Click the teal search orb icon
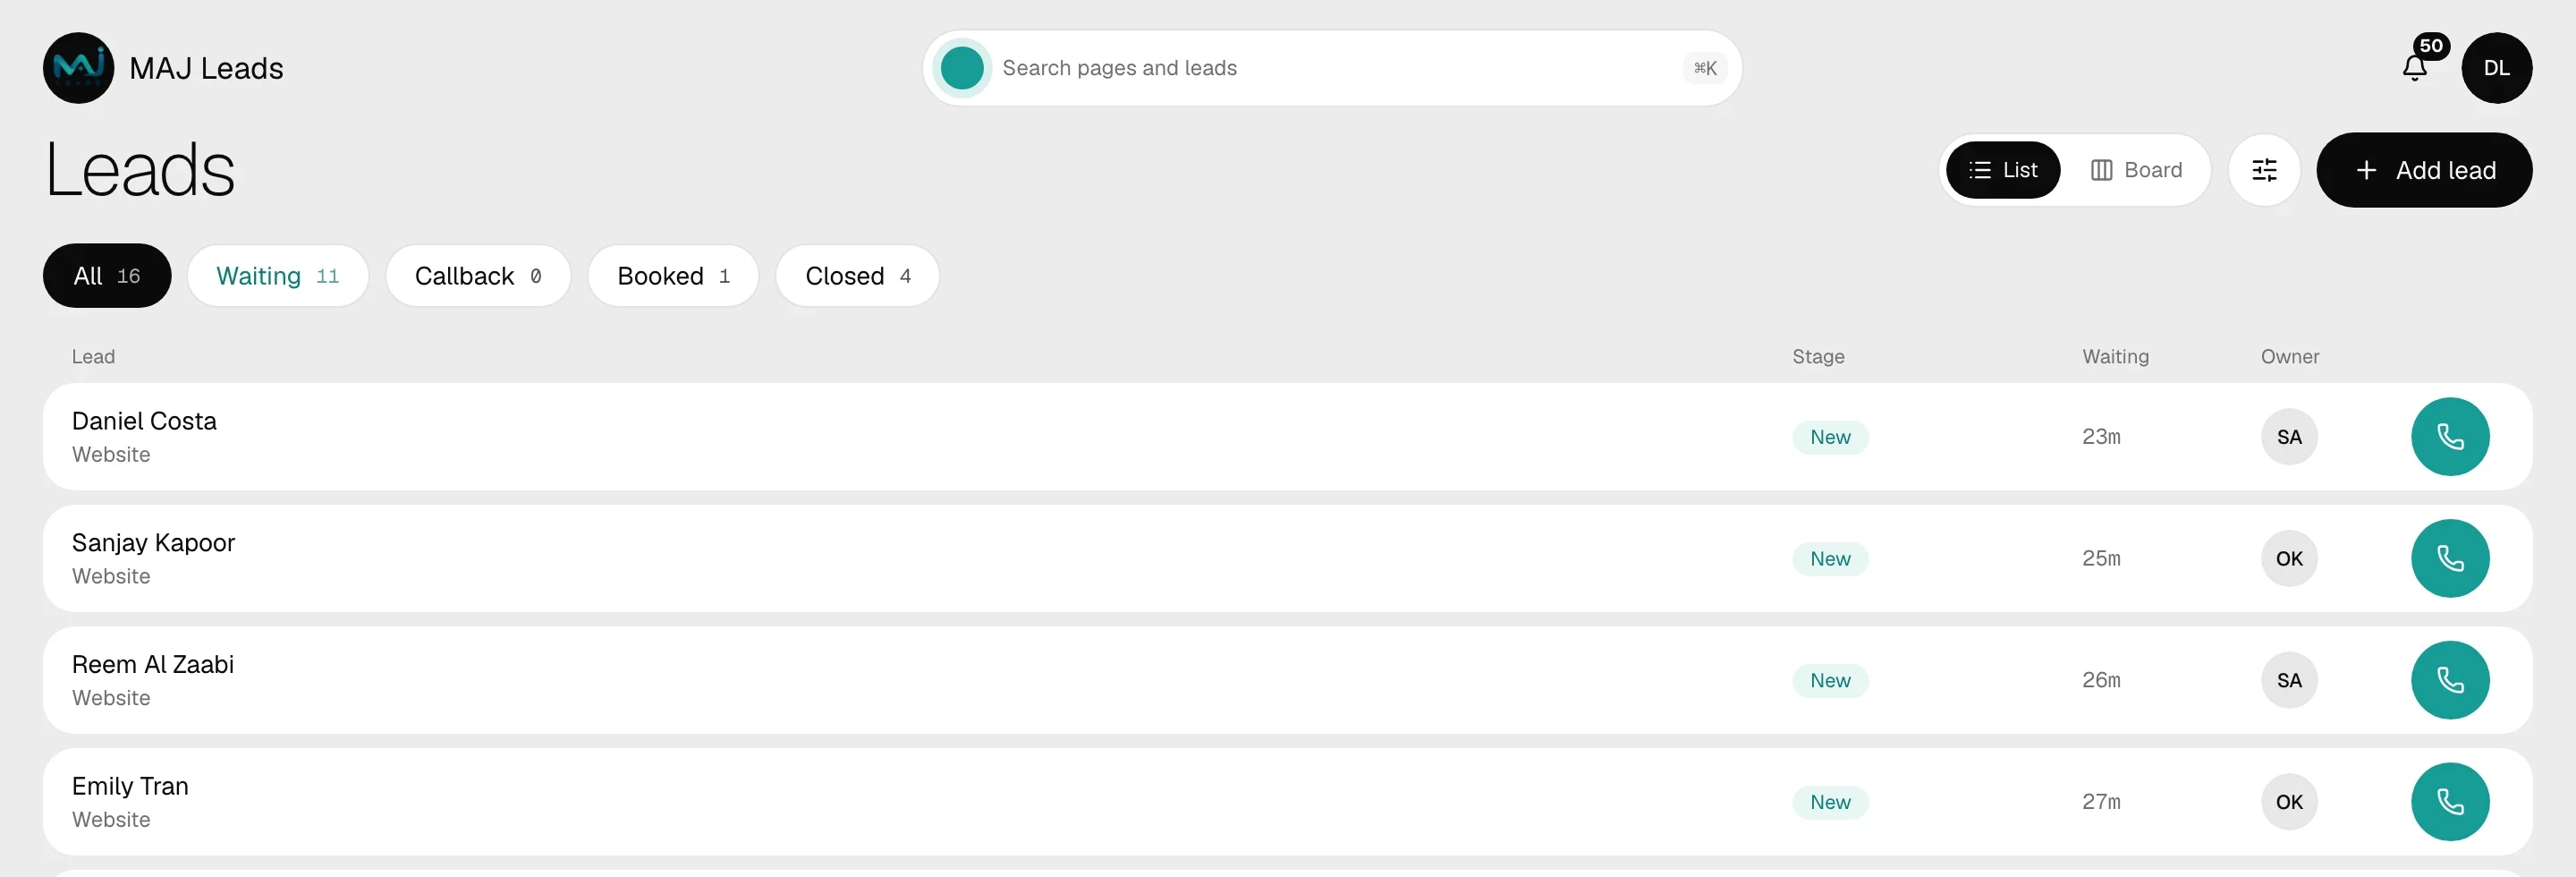 (962, 68)
